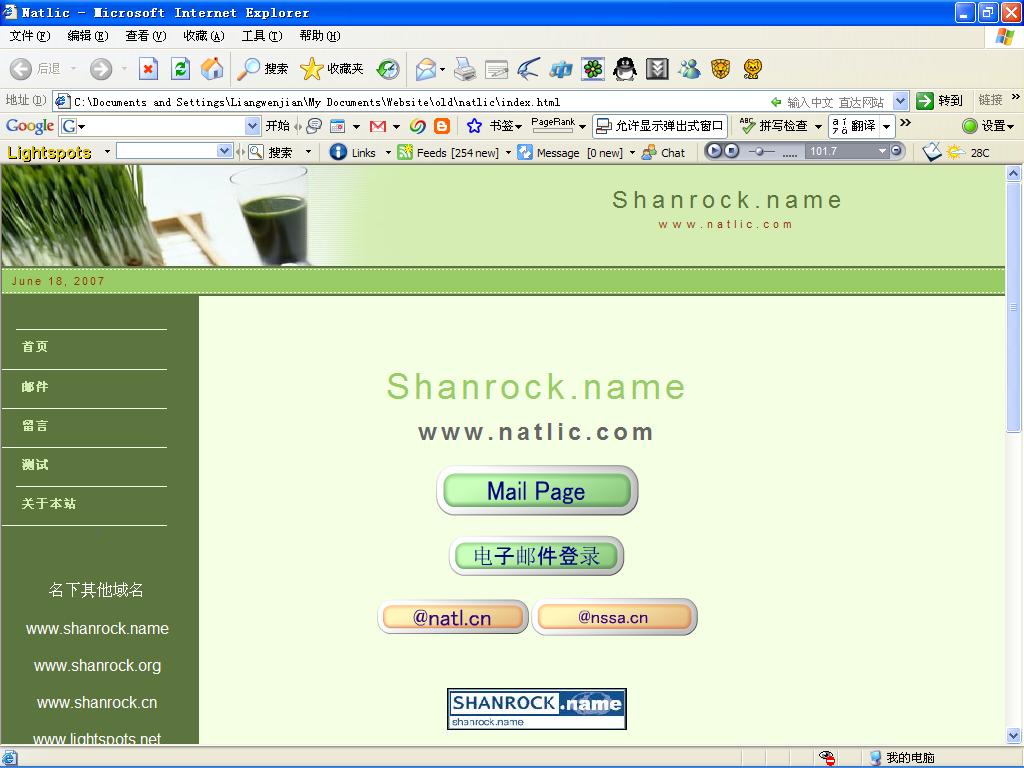Open the 留言 sidebar link
The image size is (1024, 768).
click(x=35, y=426)
